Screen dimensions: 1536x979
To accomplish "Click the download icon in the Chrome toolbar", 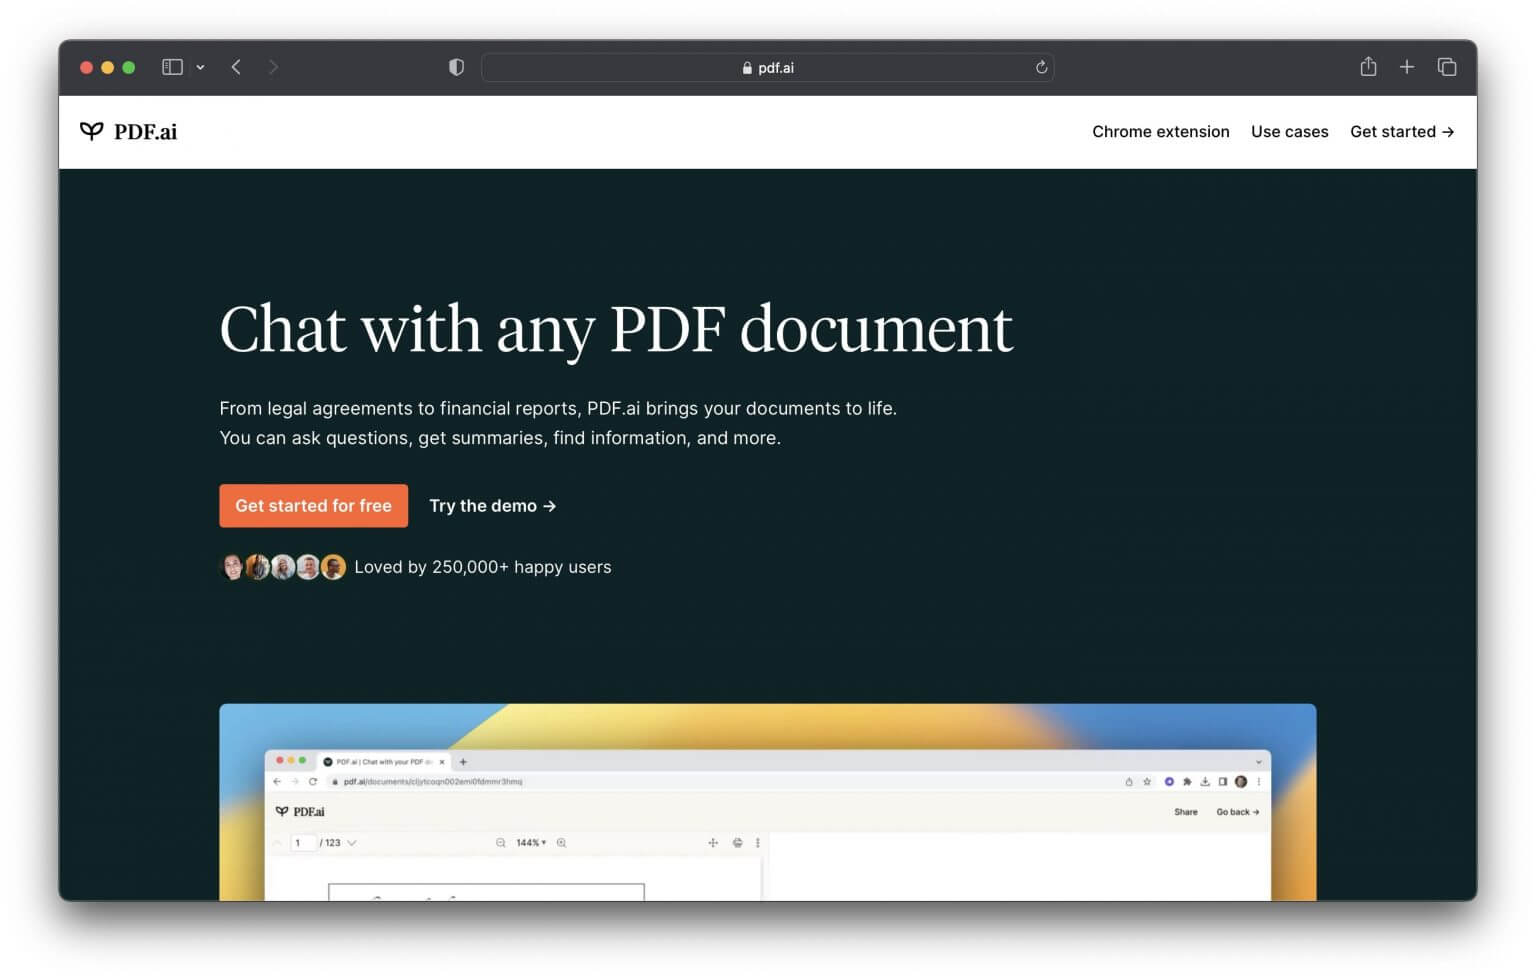I will (x=1205, y=782).
